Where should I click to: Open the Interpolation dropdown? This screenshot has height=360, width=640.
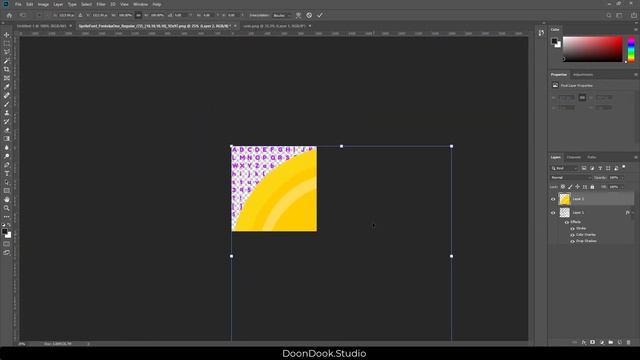(x=282, y=15)
